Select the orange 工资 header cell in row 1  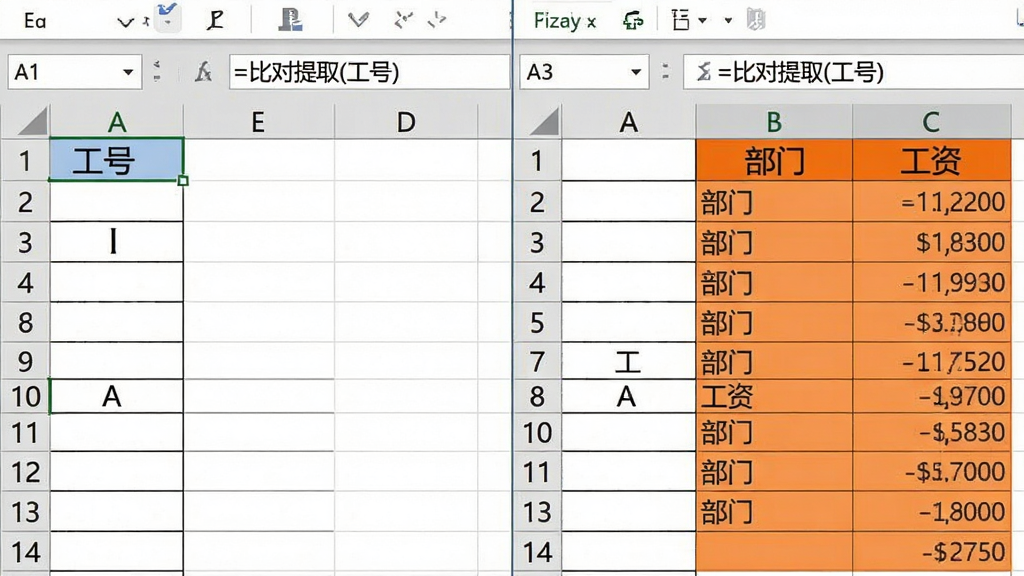point(931,159)
